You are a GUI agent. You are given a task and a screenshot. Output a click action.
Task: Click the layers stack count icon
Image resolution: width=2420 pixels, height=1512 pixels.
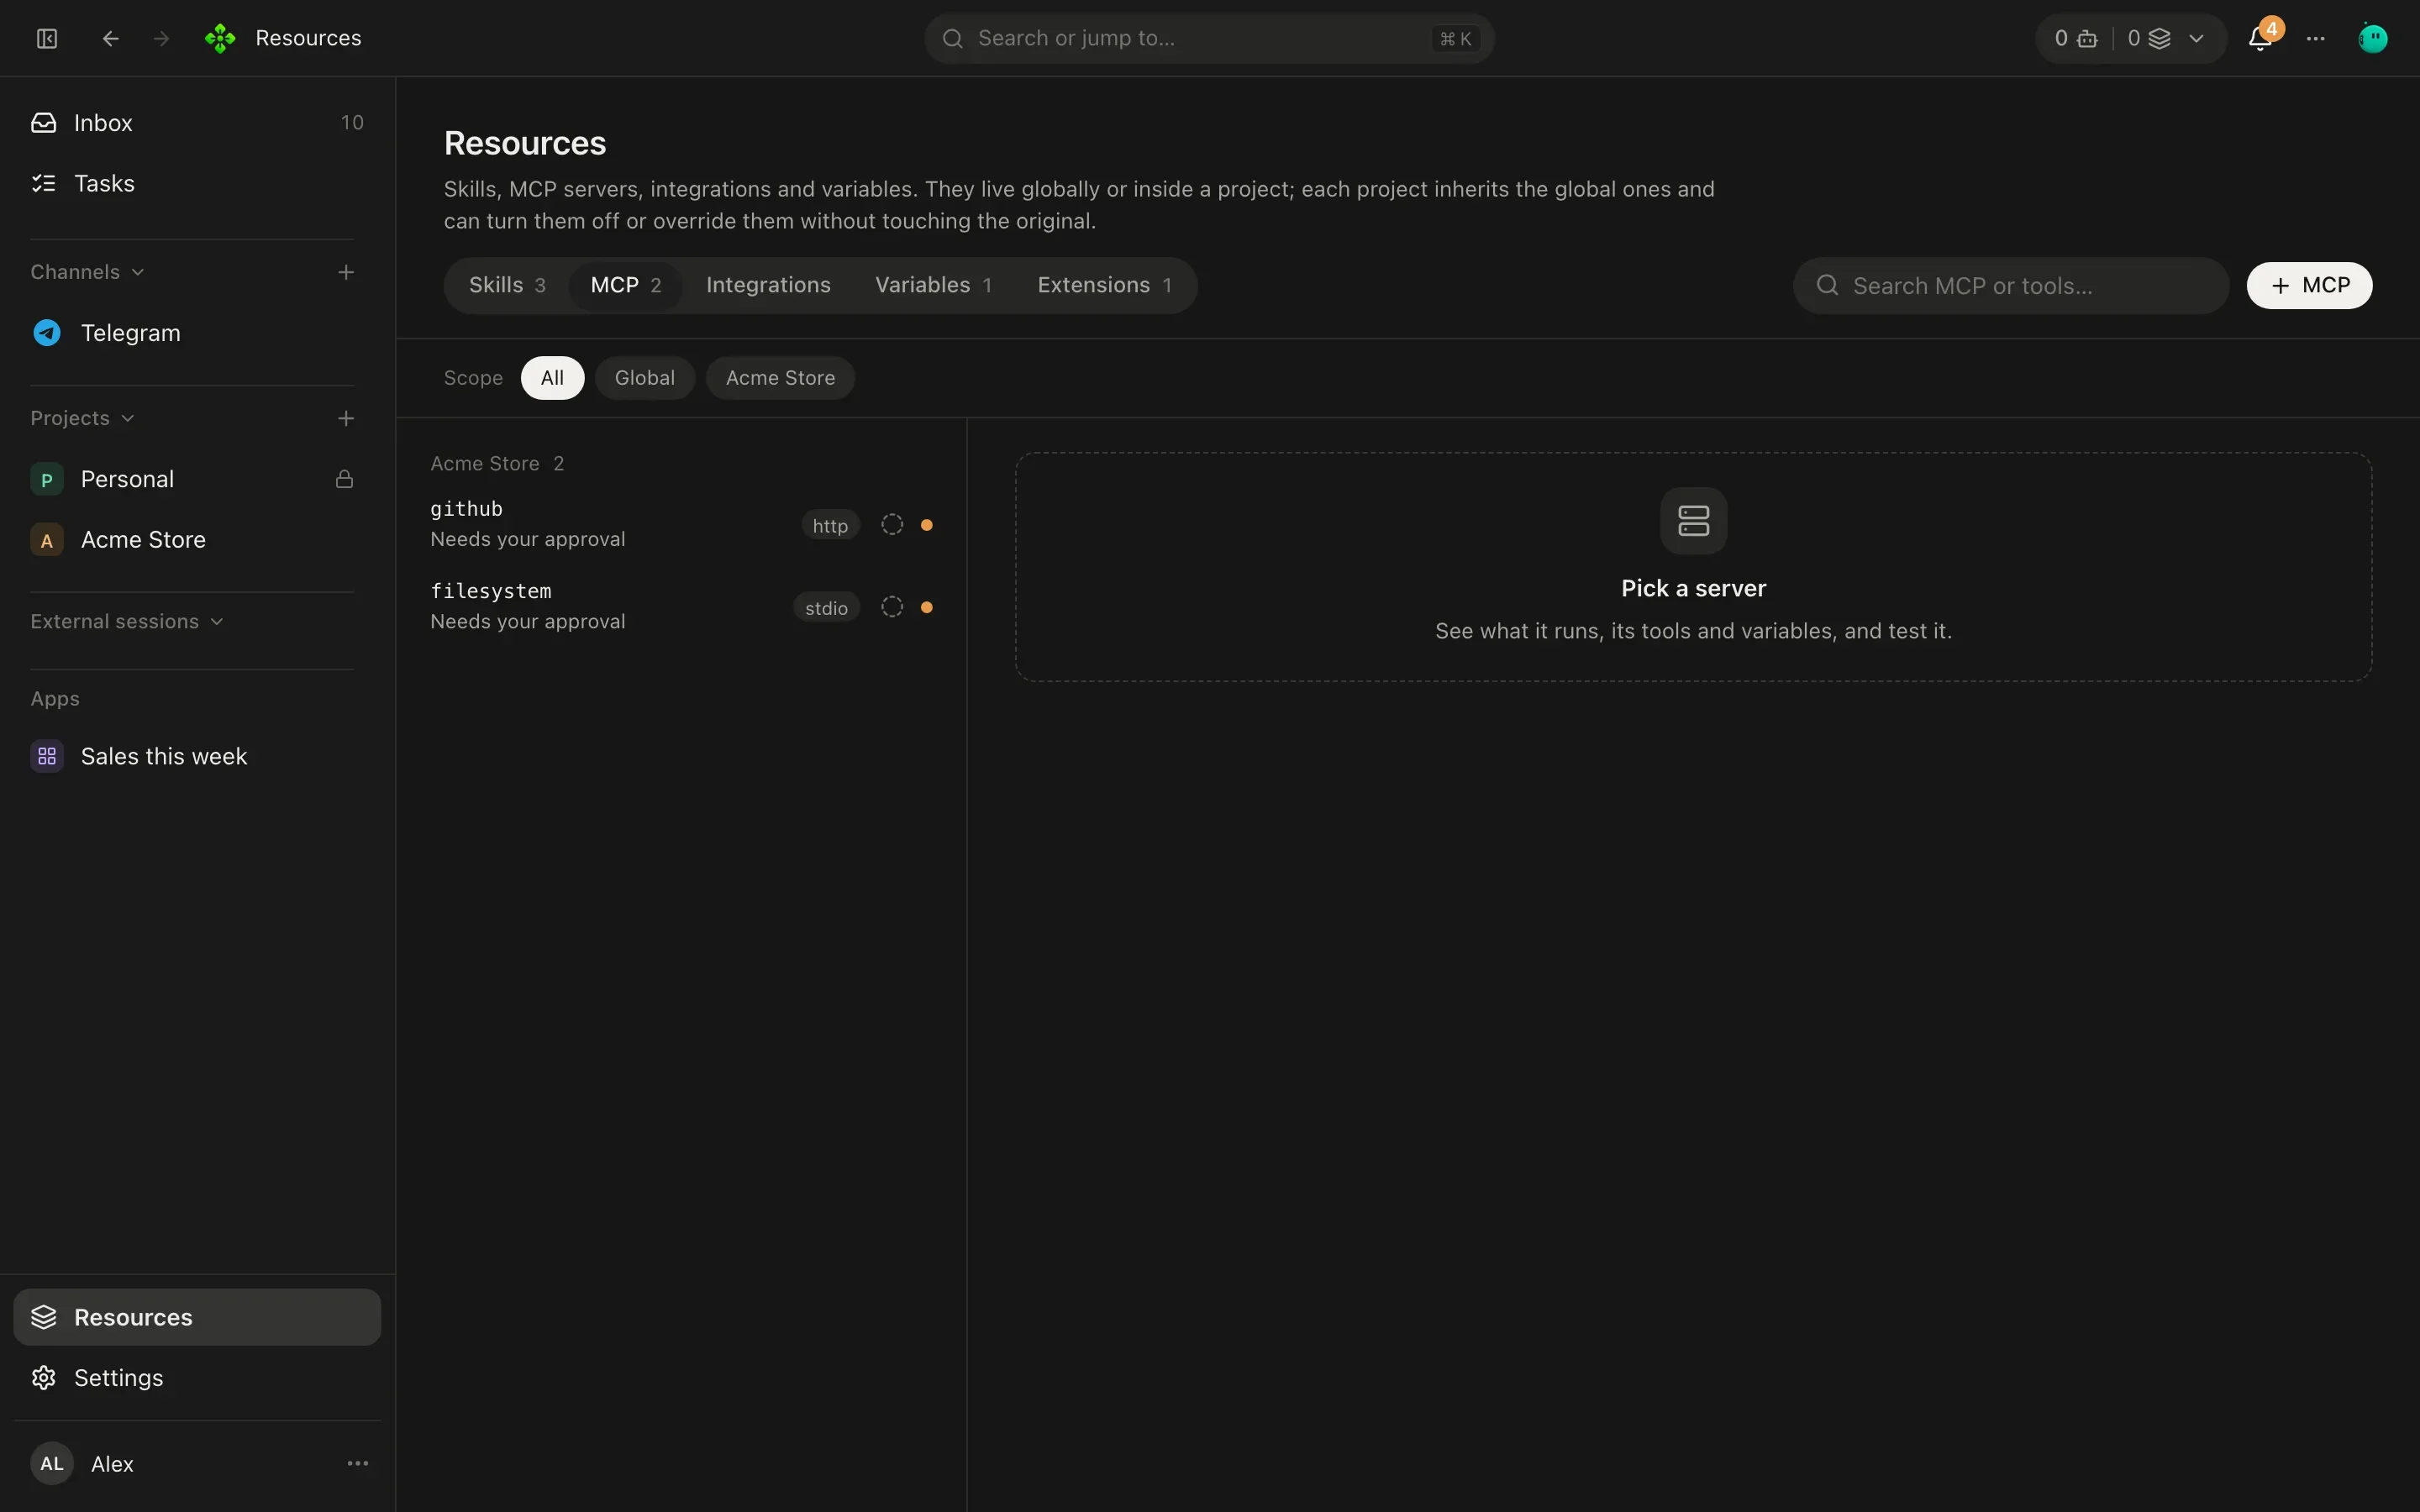tap(2160, 38)
